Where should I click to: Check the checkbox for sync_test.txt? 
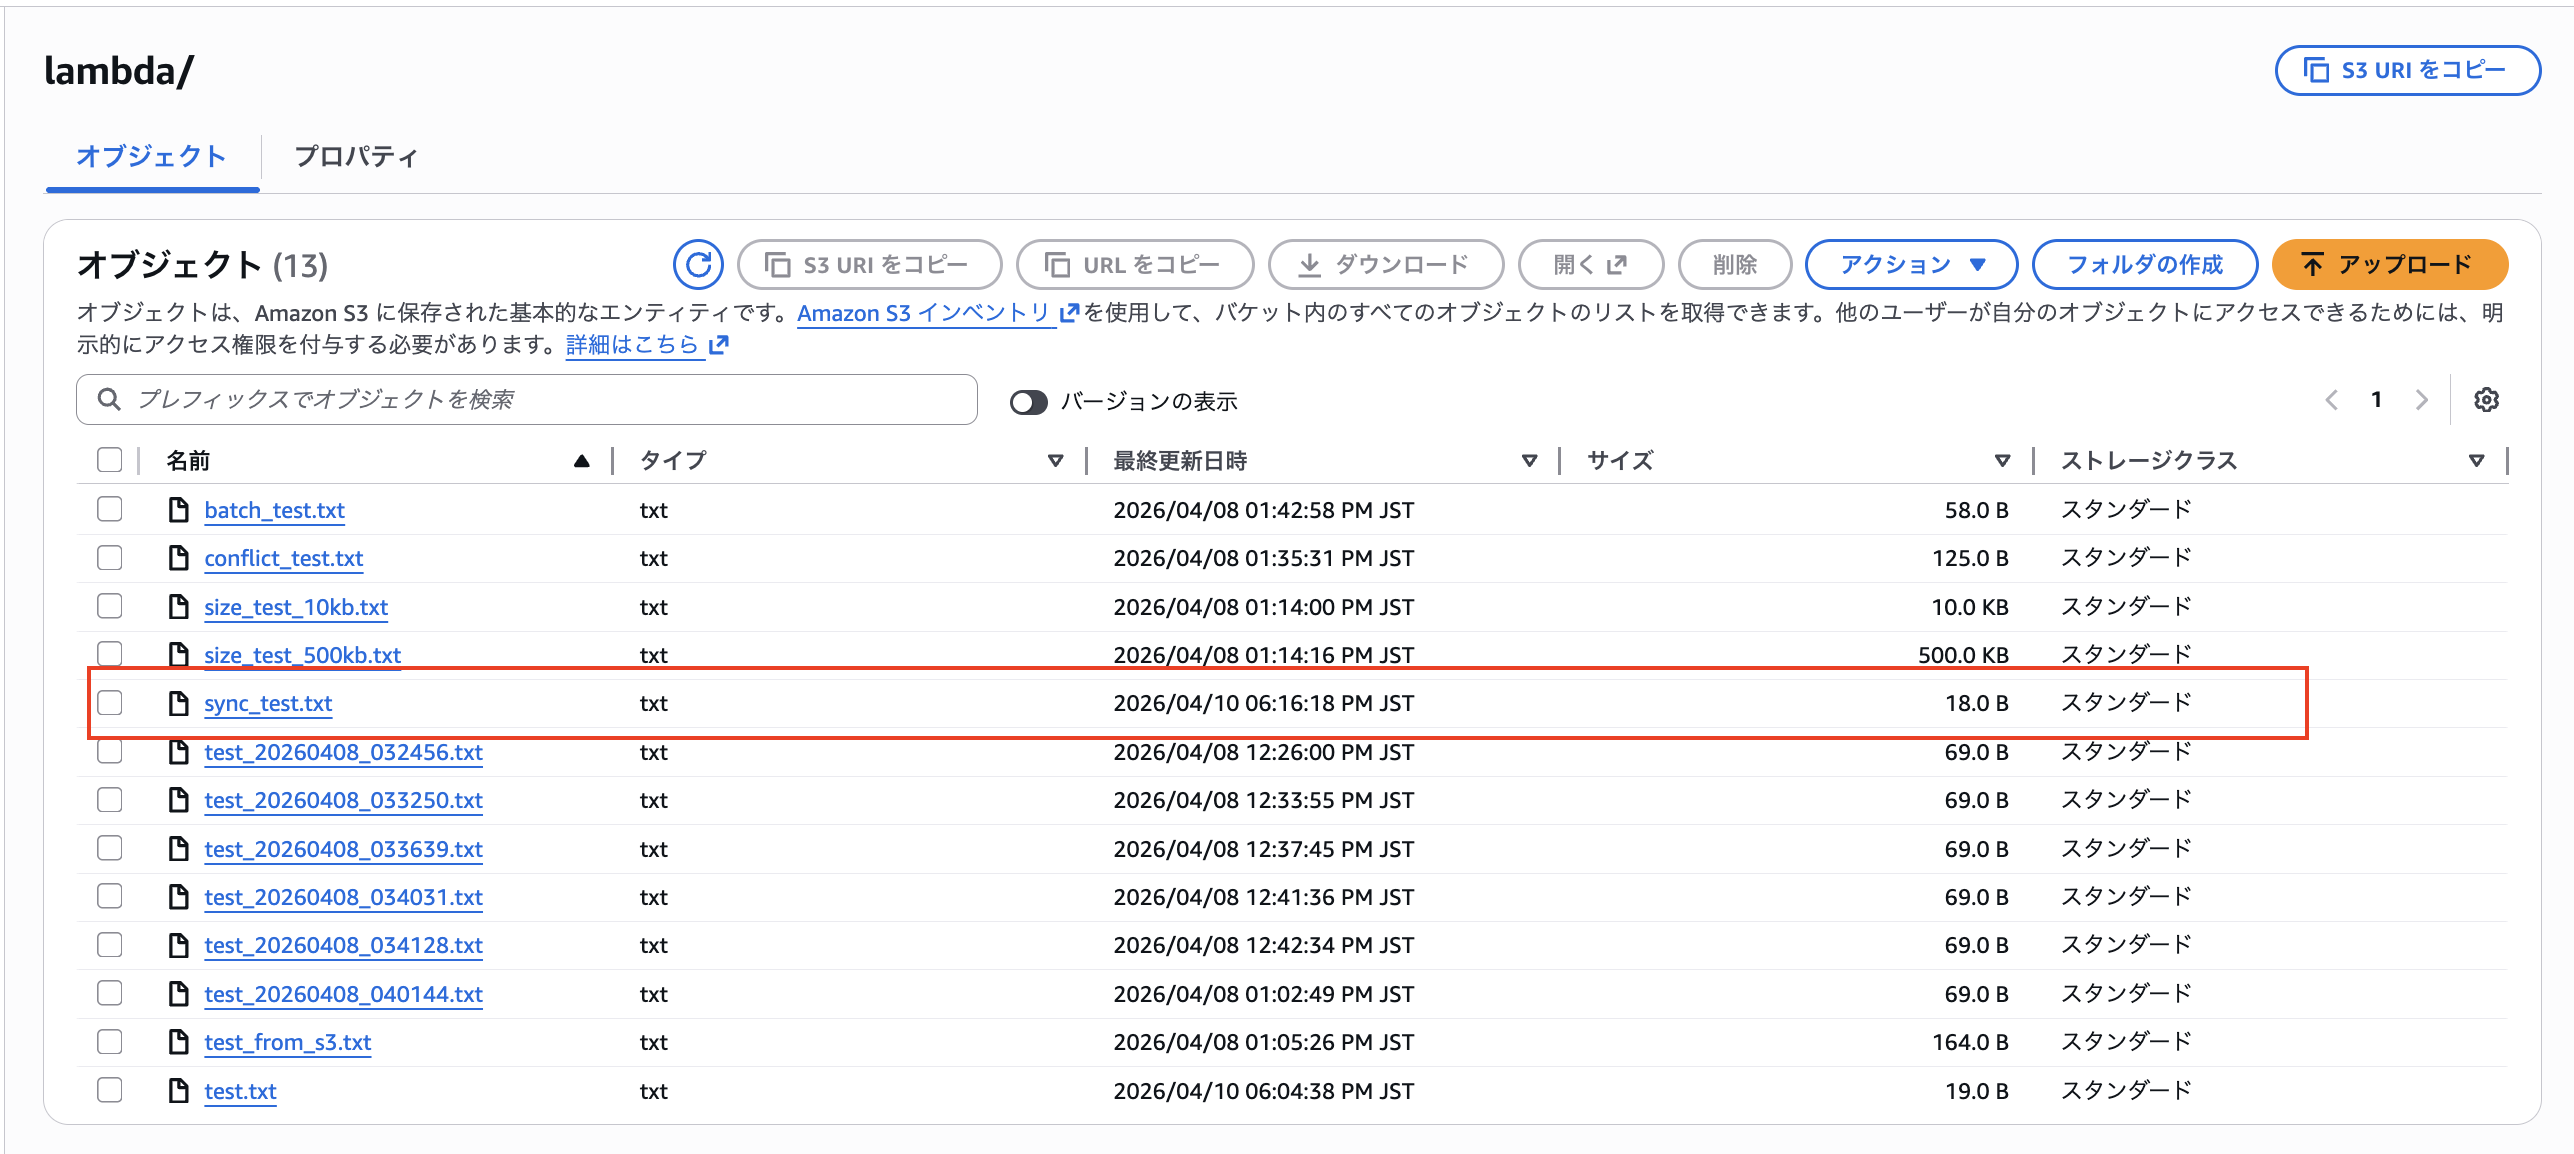click(x=109, y=702)
